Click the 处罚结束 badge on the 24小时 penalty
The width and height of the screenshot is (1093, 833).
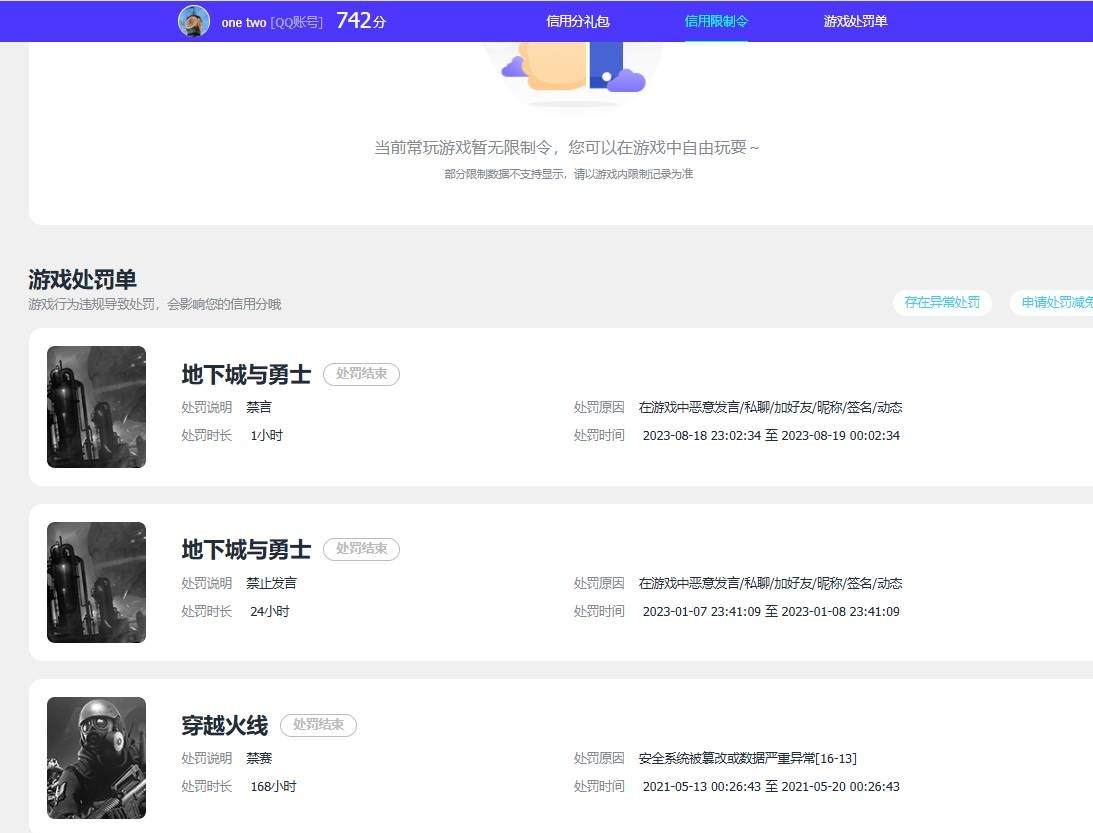361,549
